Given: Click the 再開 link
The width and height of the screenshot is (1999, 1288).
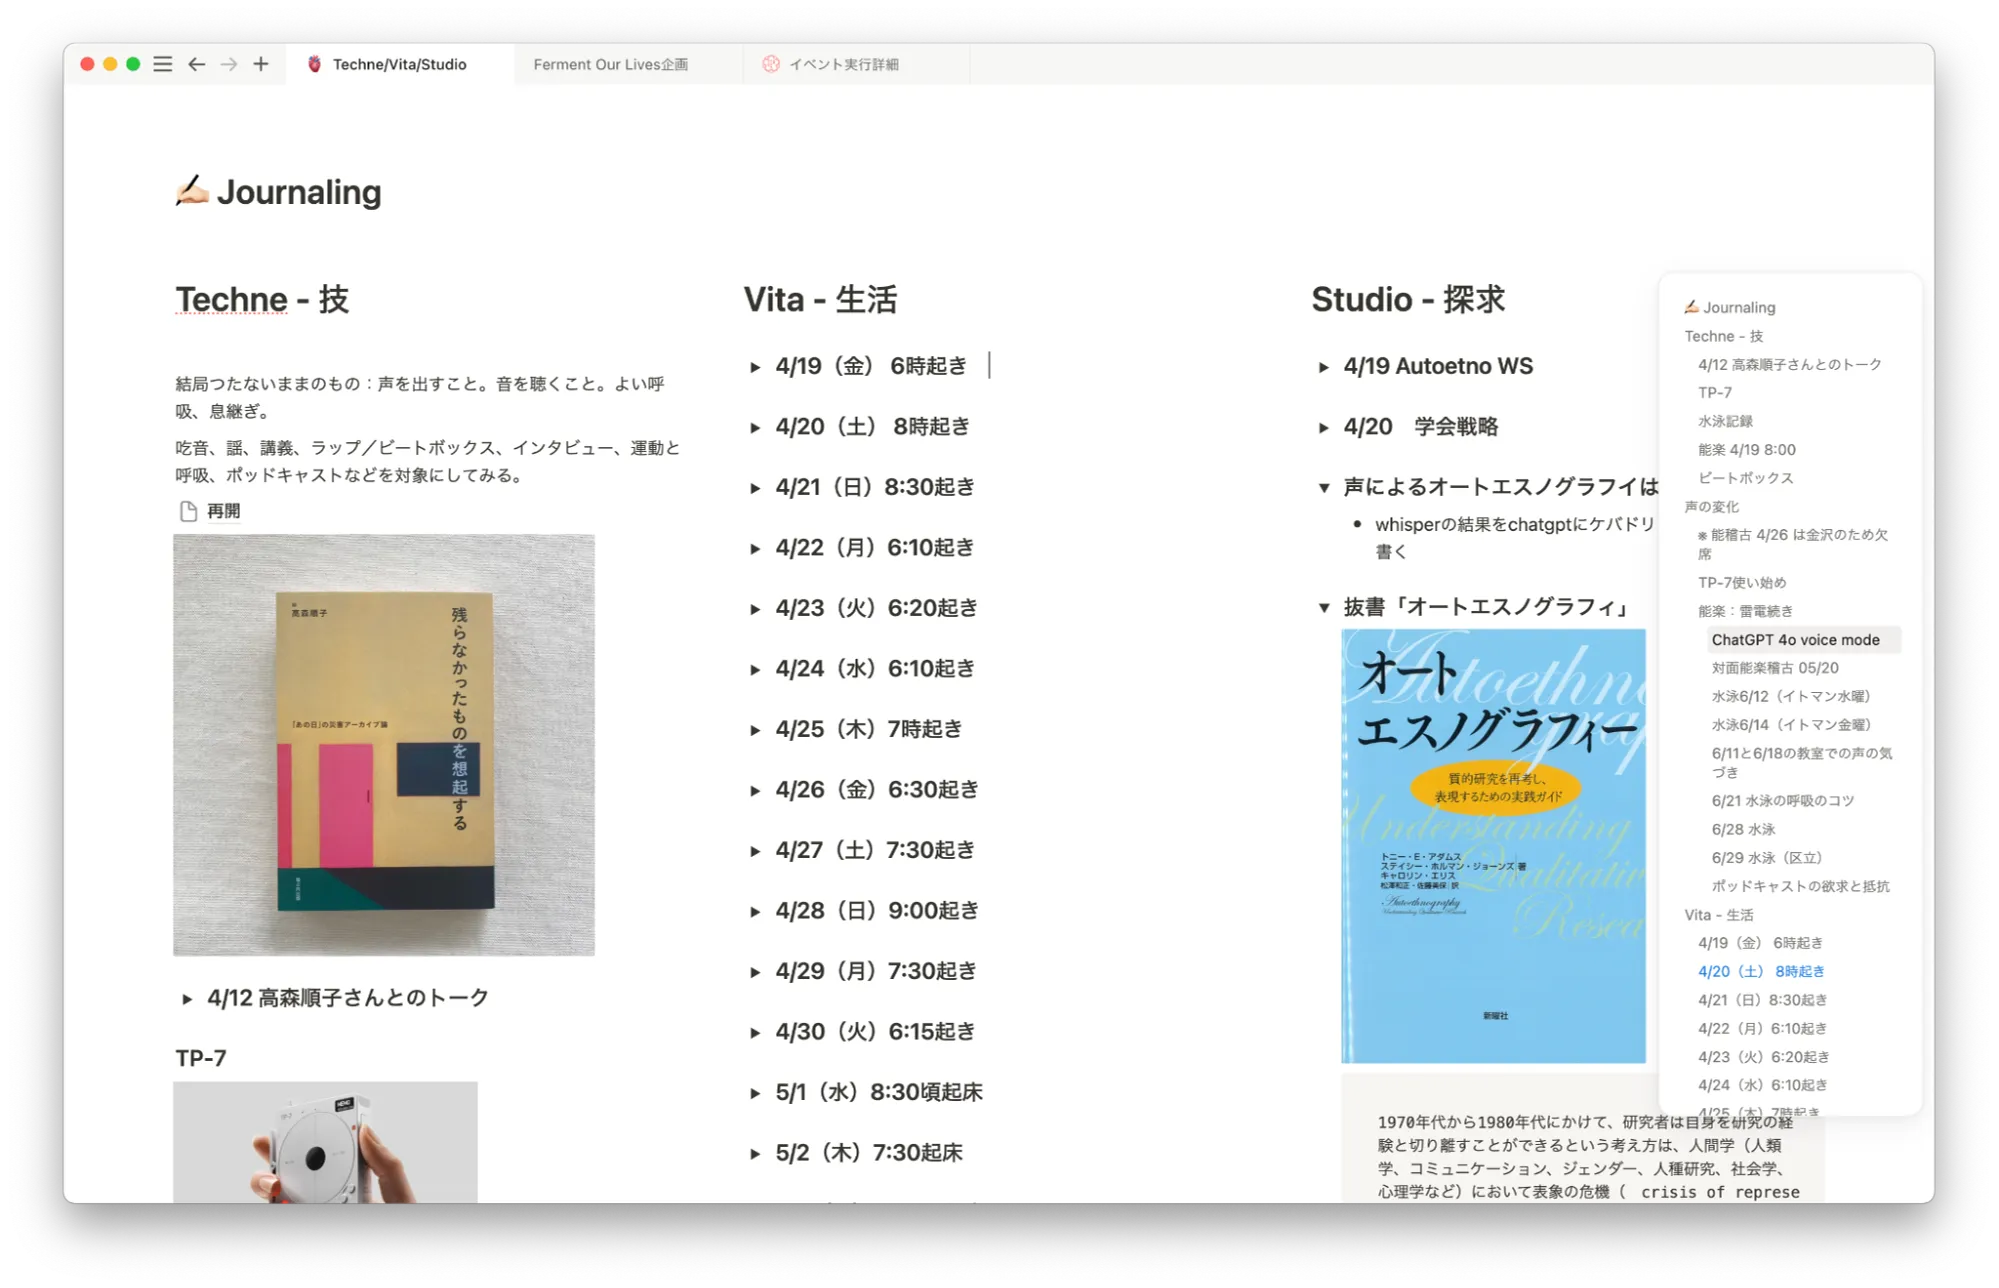Looking at the screenshot, I should pos(223,510).
